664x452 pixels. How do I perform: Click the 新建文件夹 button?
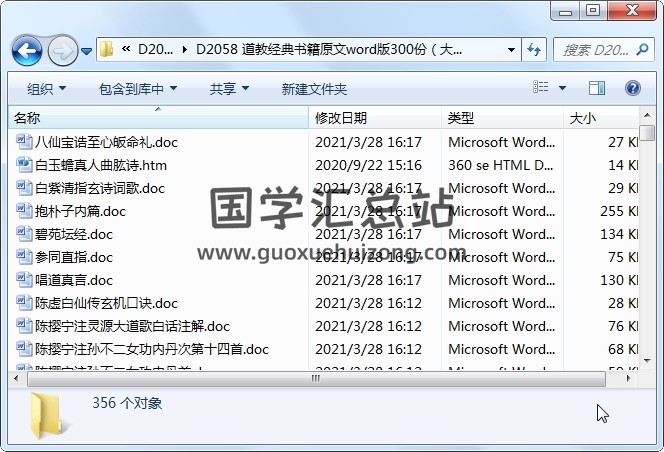[x=314, y=88]
